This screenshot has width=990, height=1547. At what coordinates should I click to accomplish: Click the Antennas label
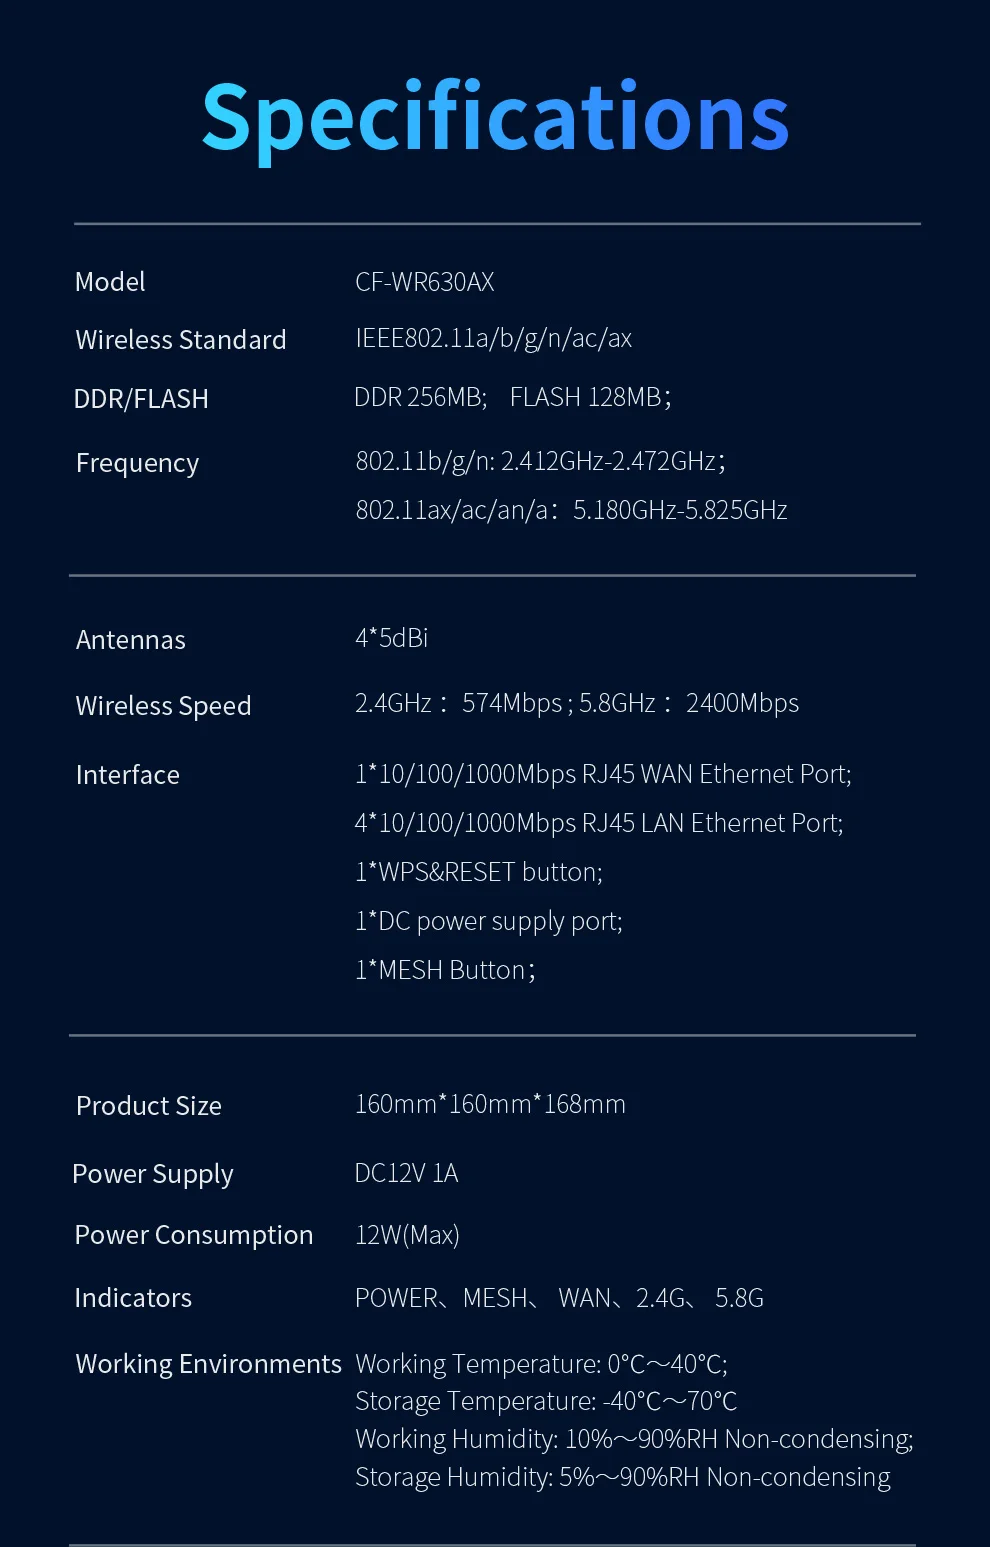coord(131,640)
